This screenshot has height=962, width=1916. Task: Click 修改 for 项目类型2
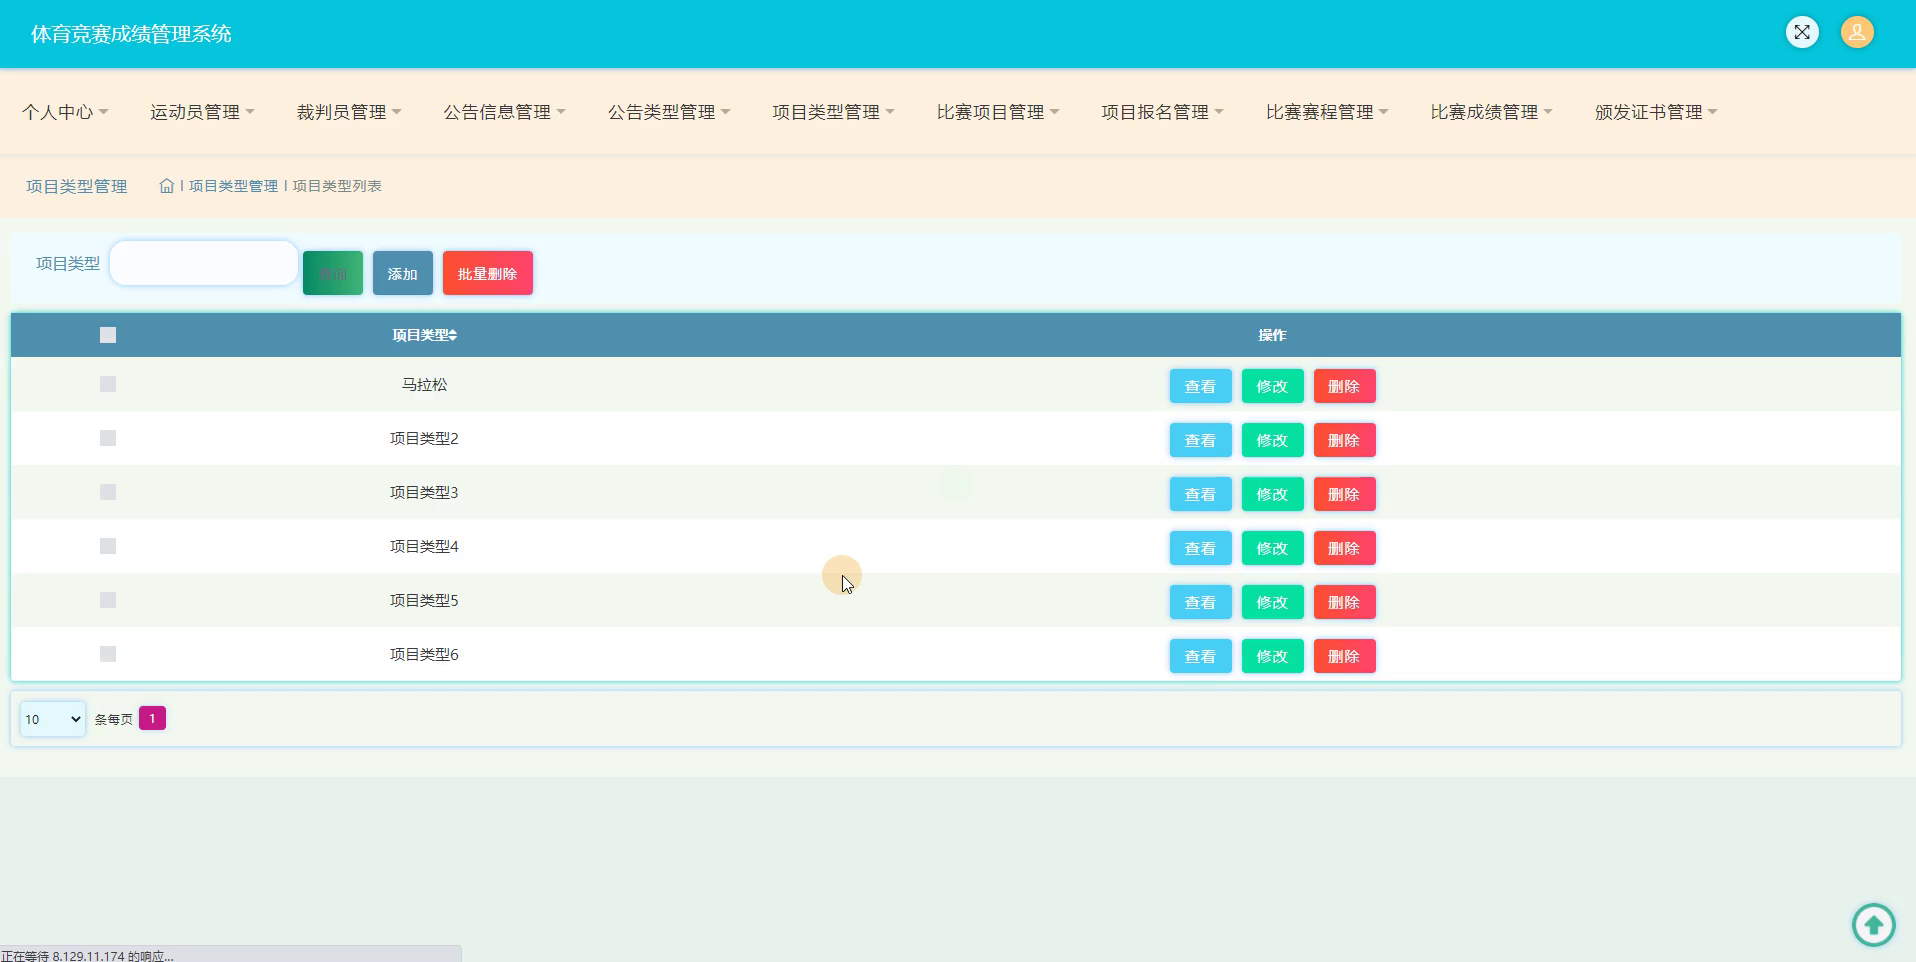pyautogui.click(x=1272, y=440)
